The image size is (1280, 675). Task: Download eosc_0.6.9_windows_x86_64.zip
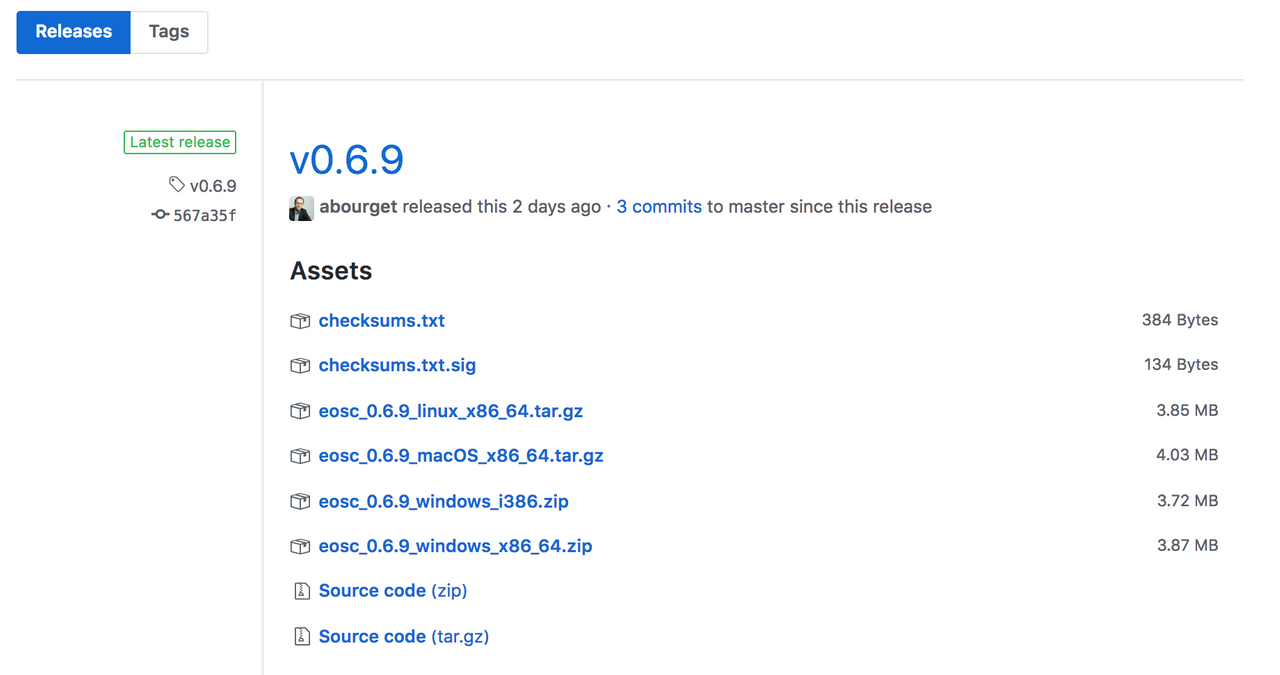(455, 546)
